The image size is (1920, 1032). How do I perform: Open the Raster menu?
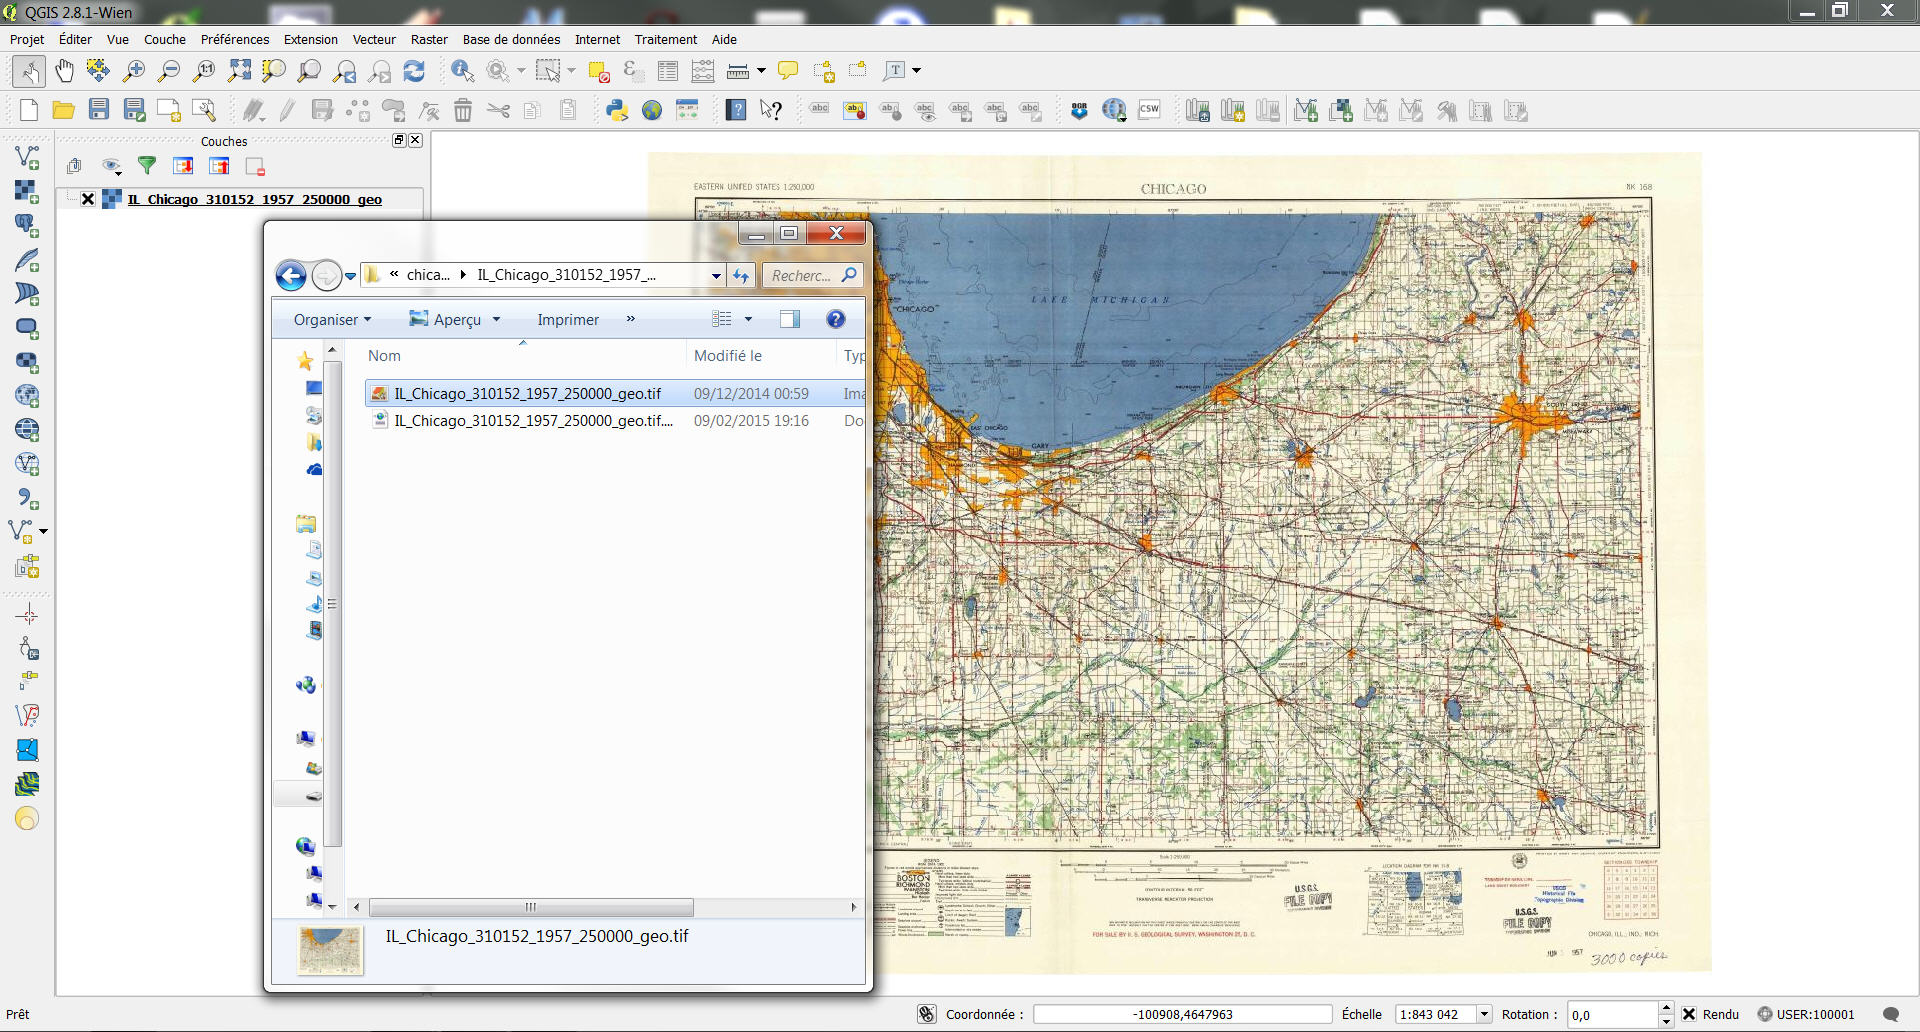tap(429, 39)
